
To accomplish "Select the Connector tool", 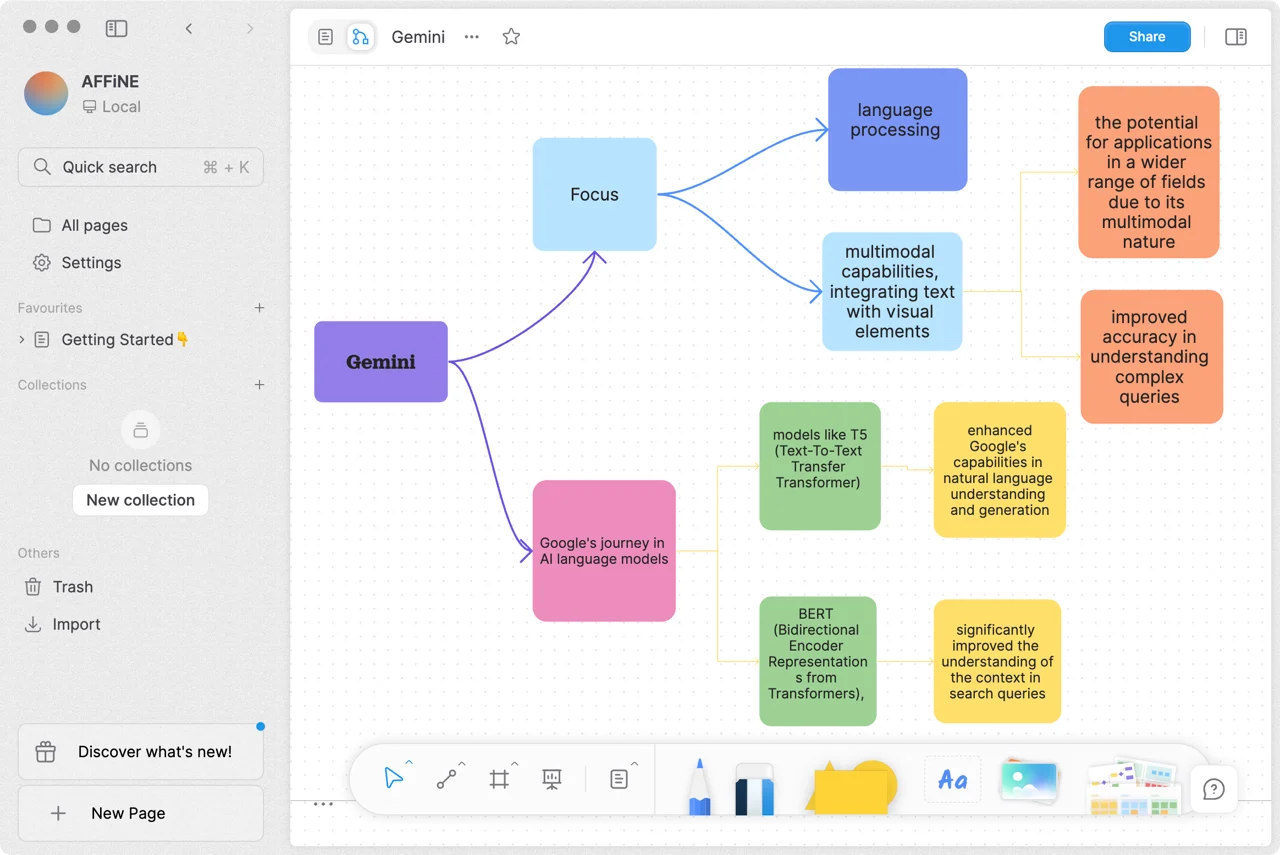I will (x=446, y=779).
